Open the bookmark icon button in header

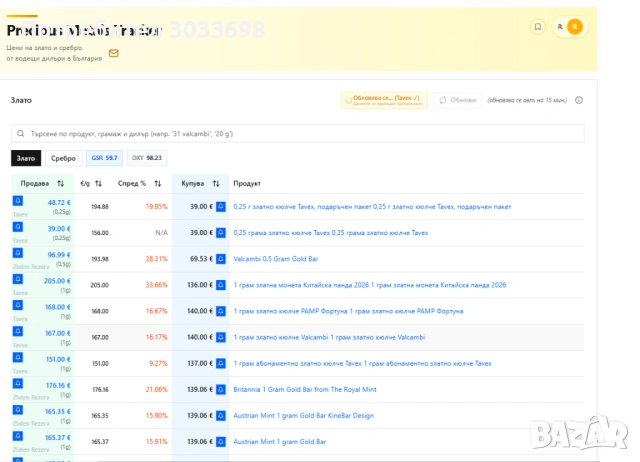pyautogui.click(x=537, y=27)
